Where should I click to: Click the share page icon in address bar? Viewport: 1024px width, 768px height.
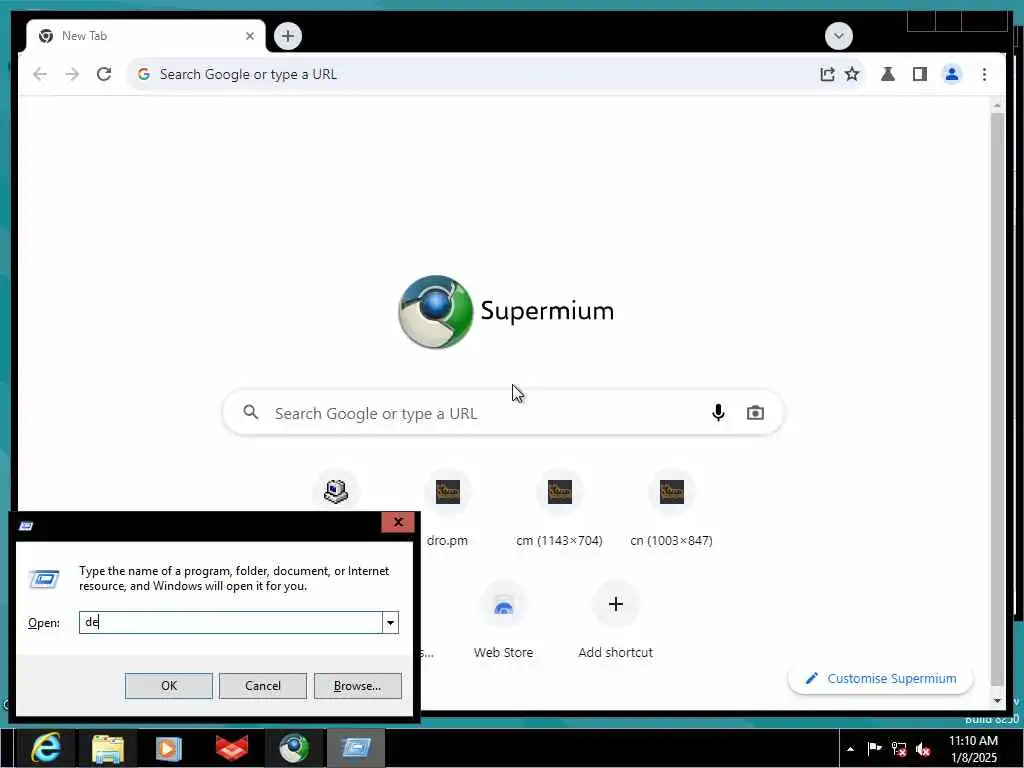tap(827, 74)
